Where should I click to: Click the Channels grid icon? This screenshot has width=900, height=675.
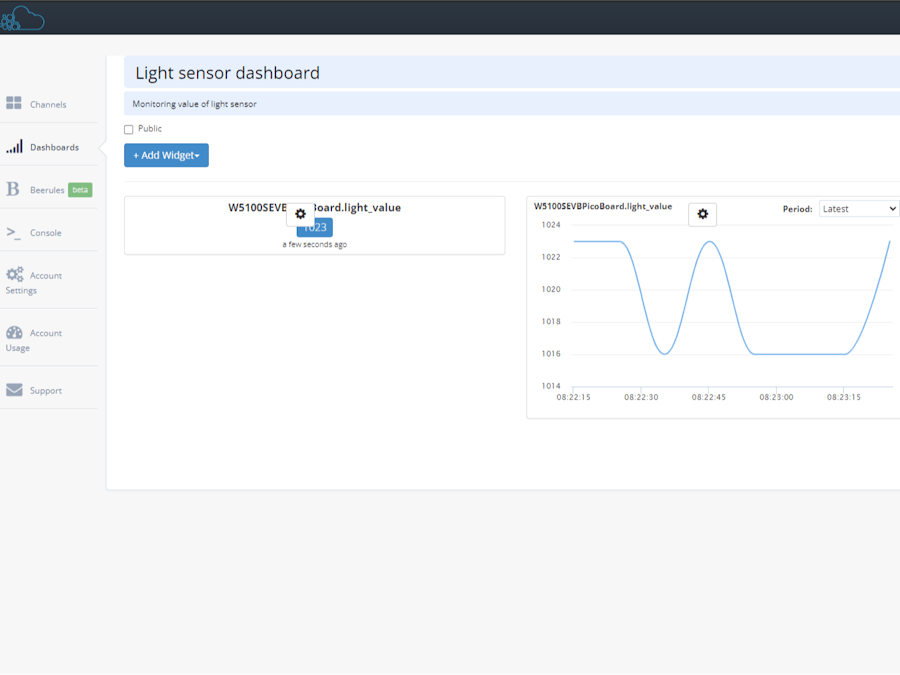click(x=14, y=103)
